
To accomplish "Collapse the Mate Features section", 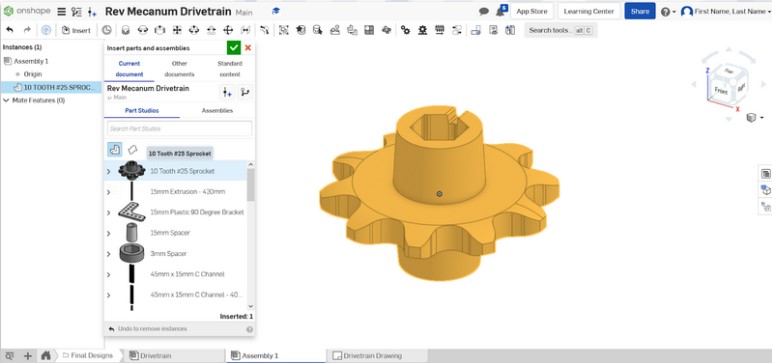I will (6, 100).
